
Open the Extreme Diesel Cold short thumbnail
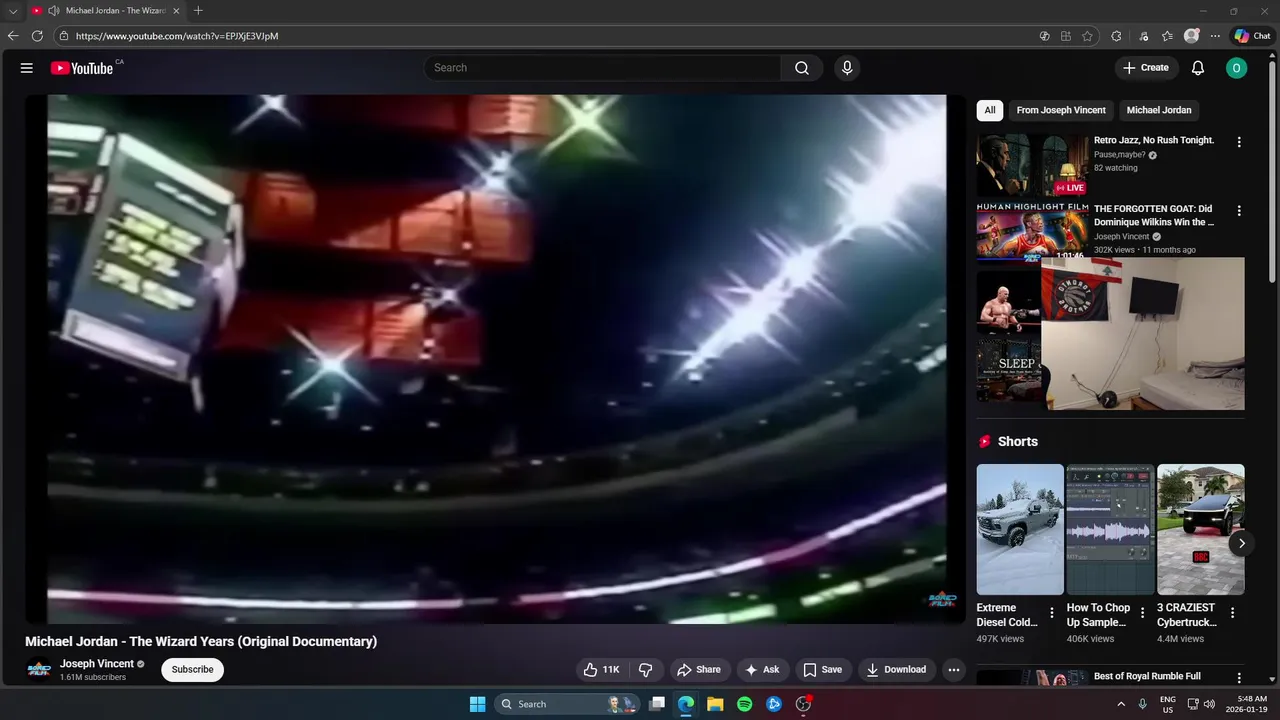coord(1020,529)
